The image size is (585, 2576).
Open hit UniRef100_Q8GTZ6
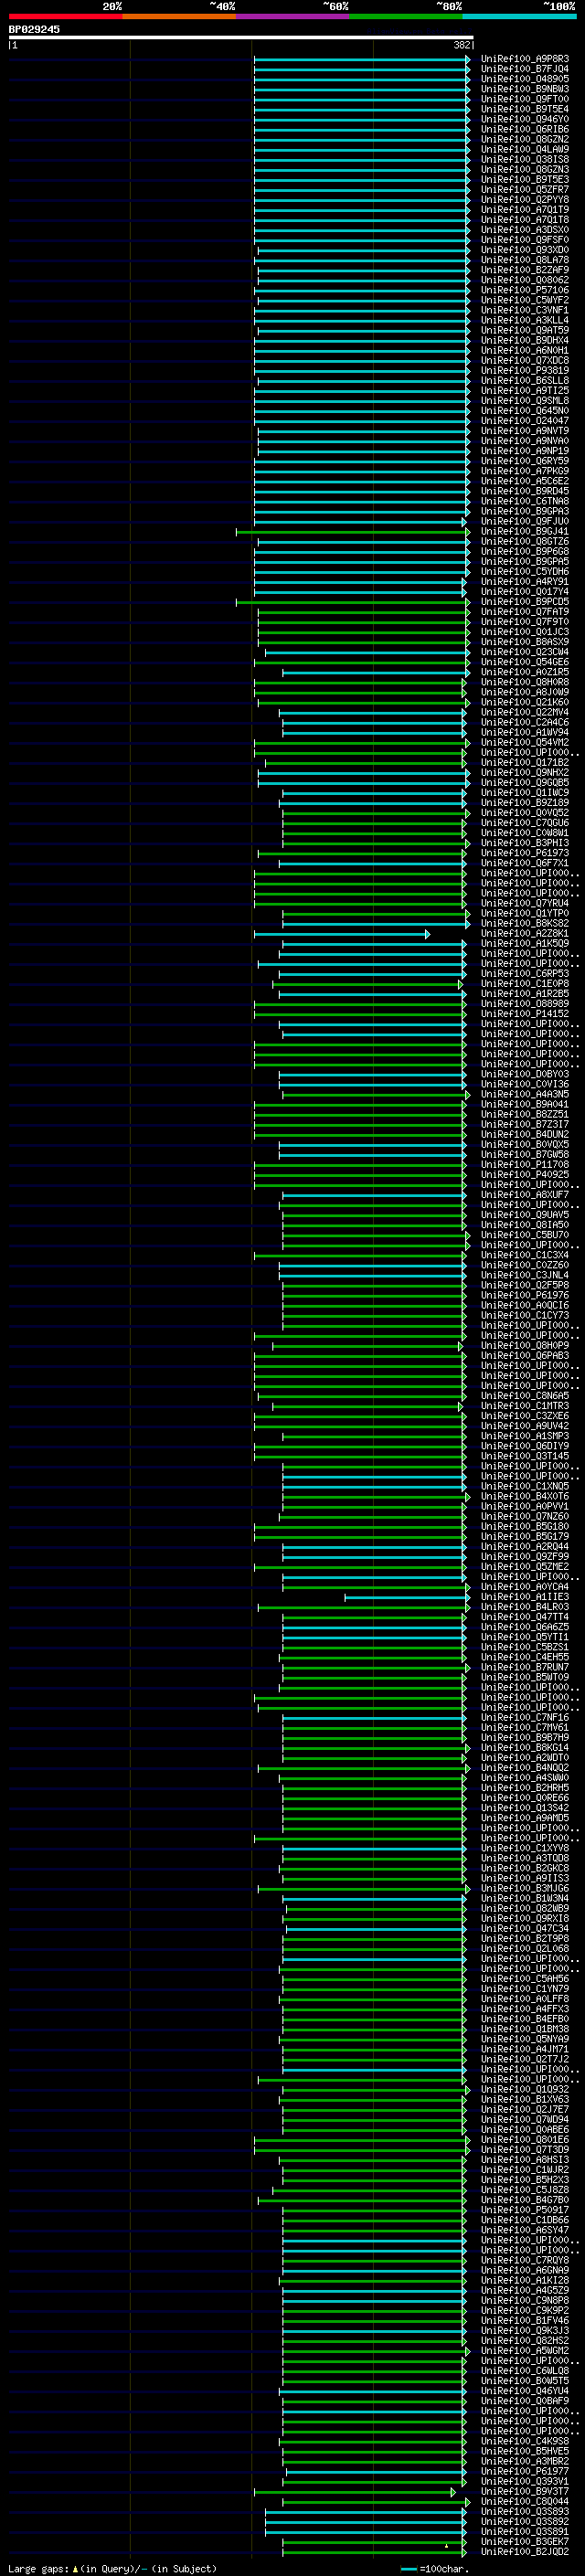[525, 542]
